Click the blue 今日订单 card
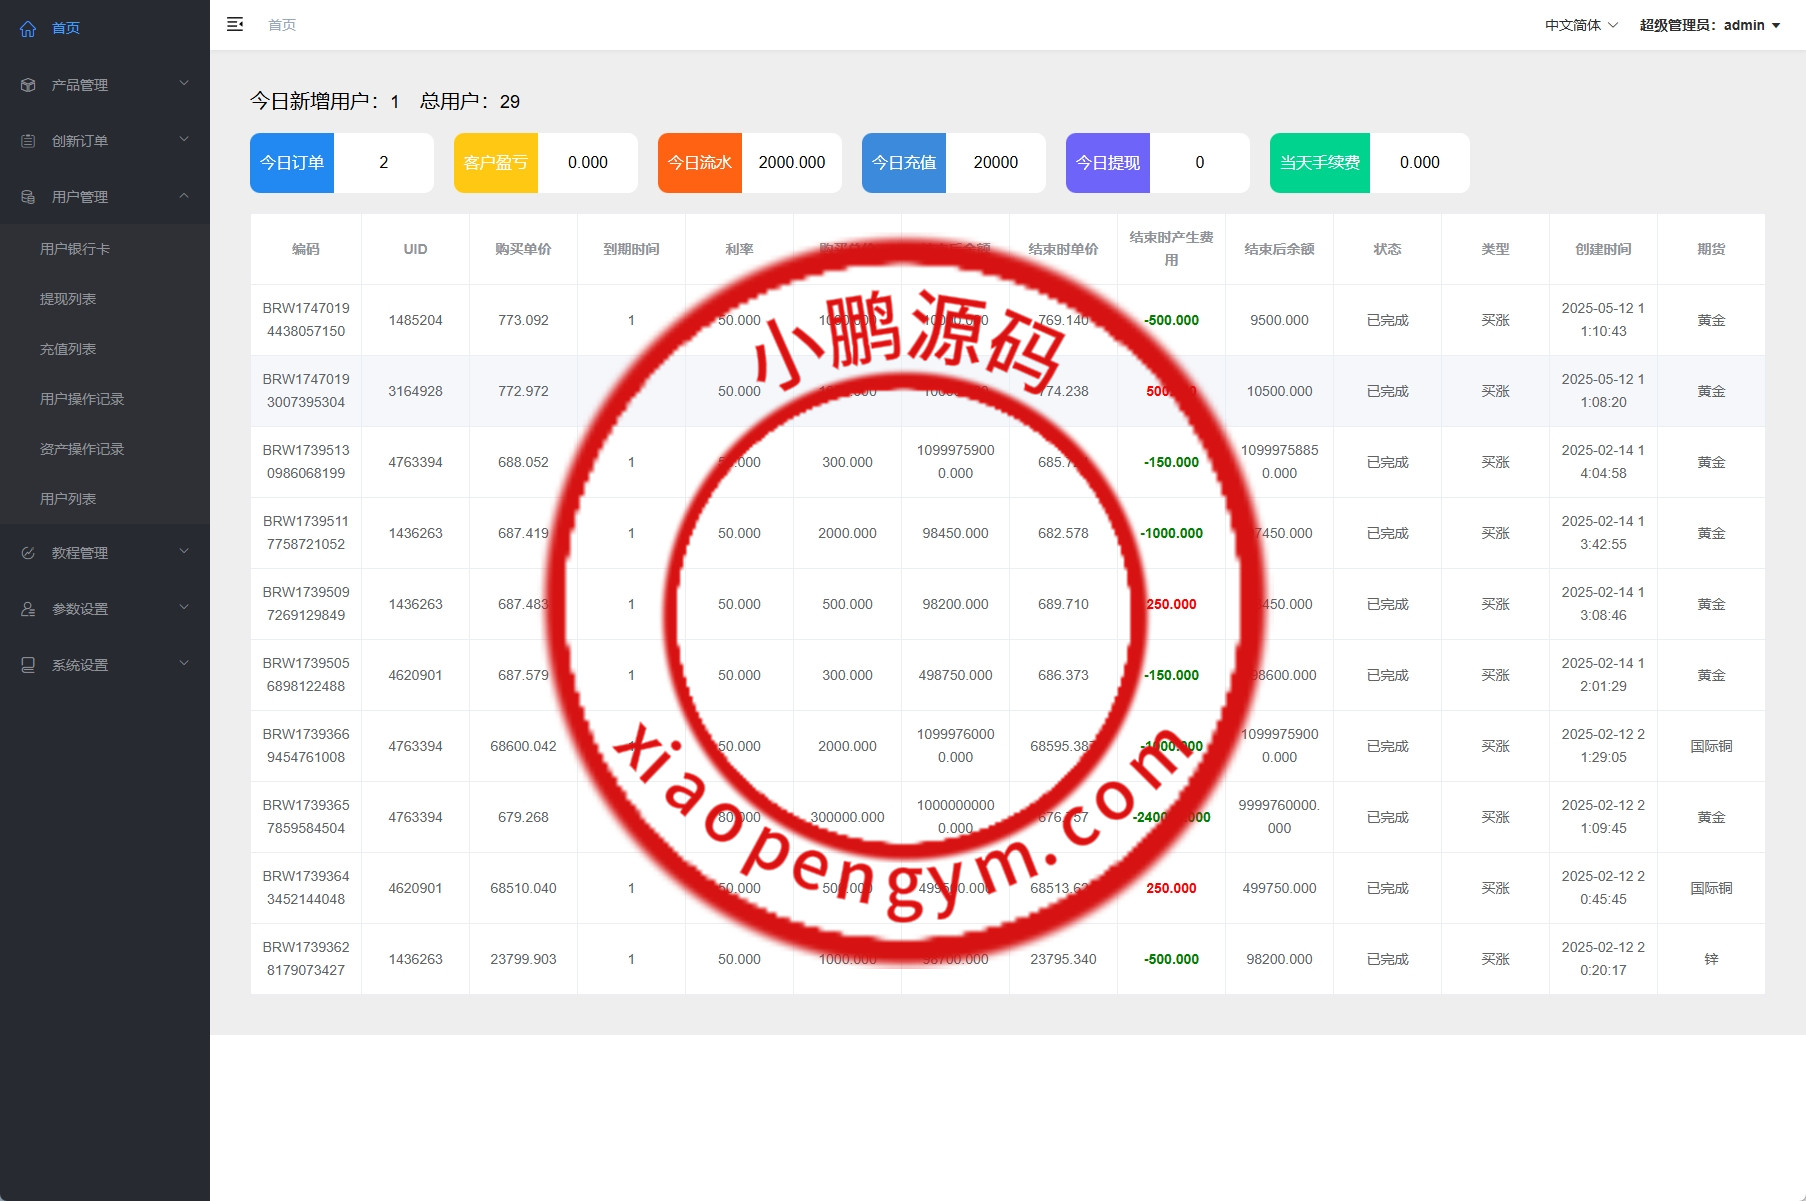Image resolution: width=1806 pixels, height=1201 pixels. (292, 163)
